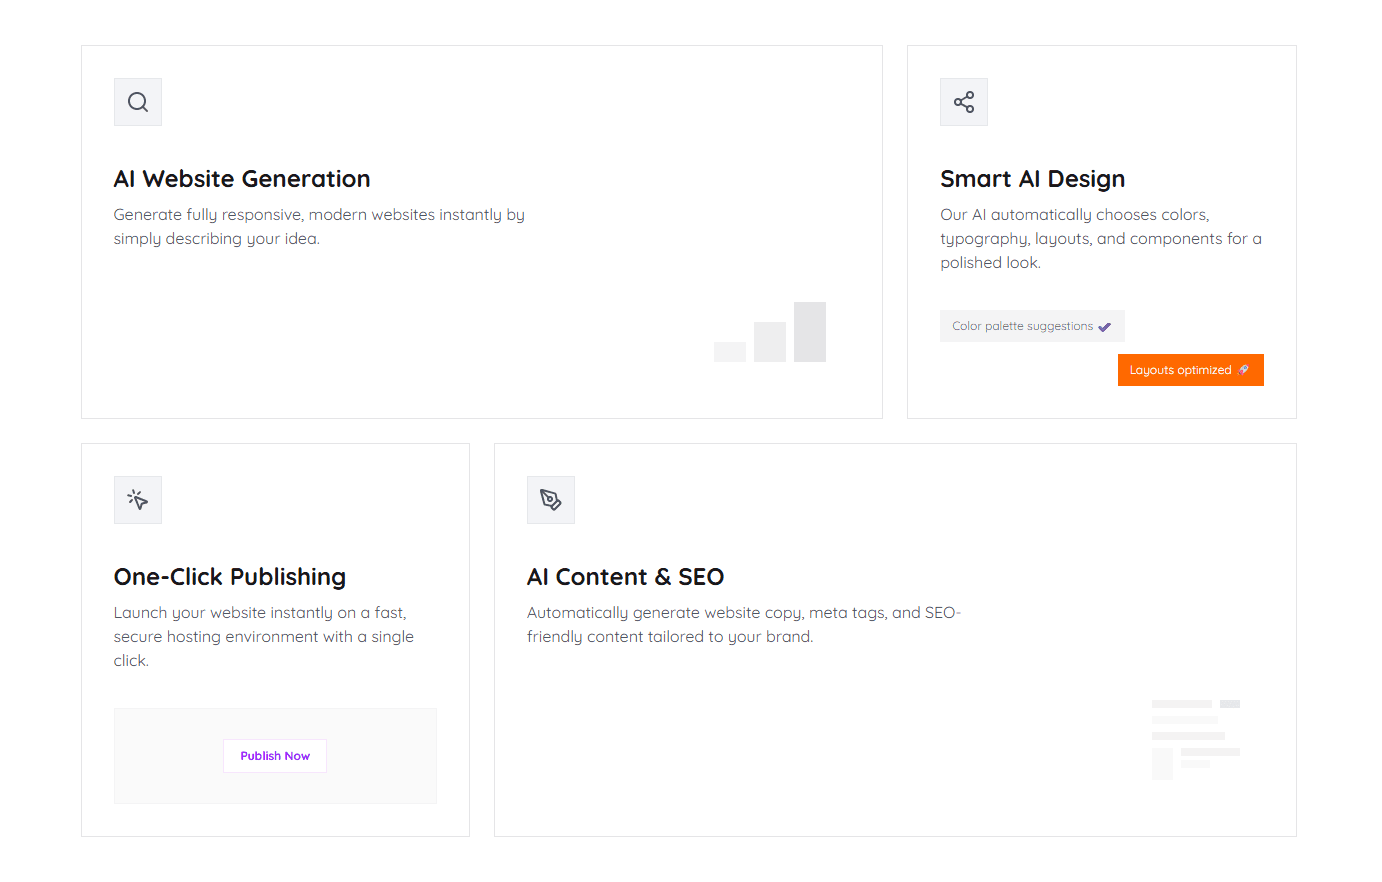Collapse the AI Content & SEO card
1382x882 pixels.
894,639
